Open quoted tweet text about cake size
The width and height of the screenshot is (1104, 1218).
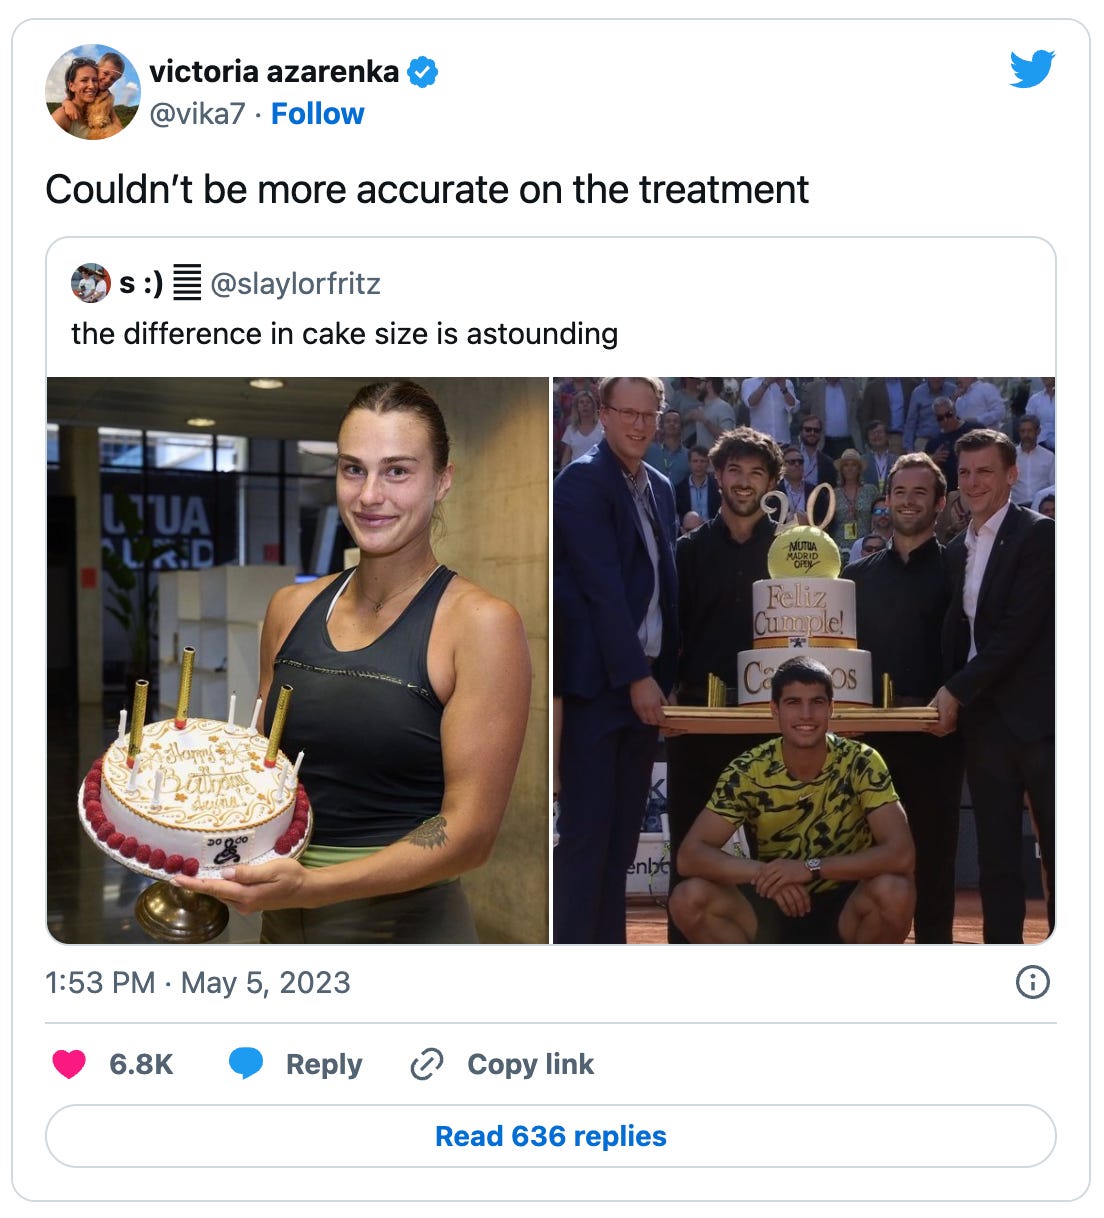pyautogui.click(x=345, y=333)
